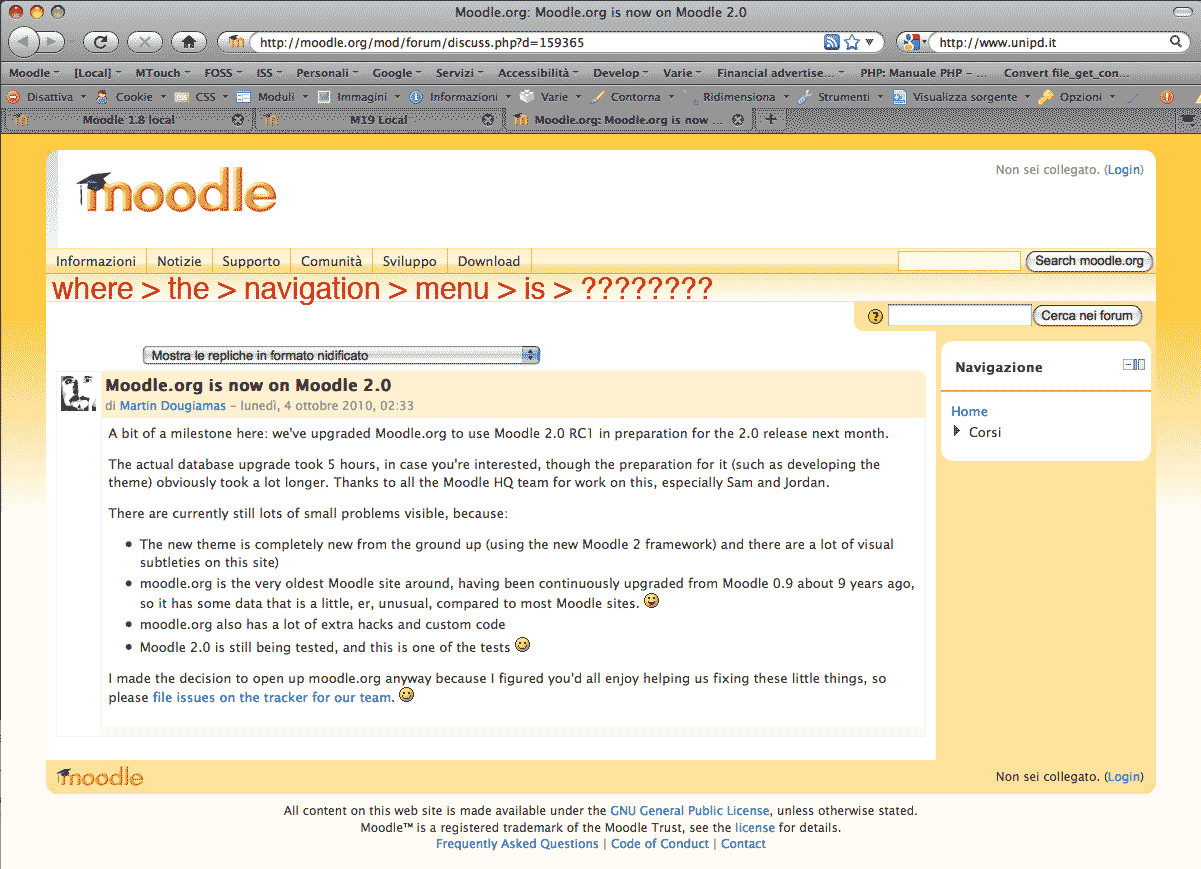Open the Develop bookmarks folder
The height and width of the screenshot is (869, 1201).
tap(621, 73)
